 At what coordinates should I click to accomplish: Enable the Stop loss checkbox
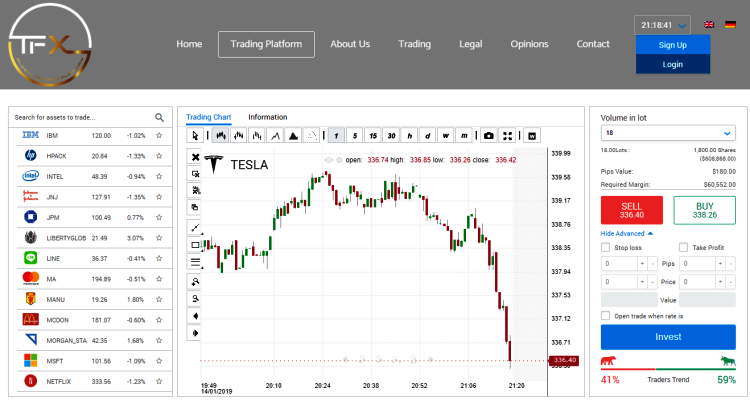point(606,247)
